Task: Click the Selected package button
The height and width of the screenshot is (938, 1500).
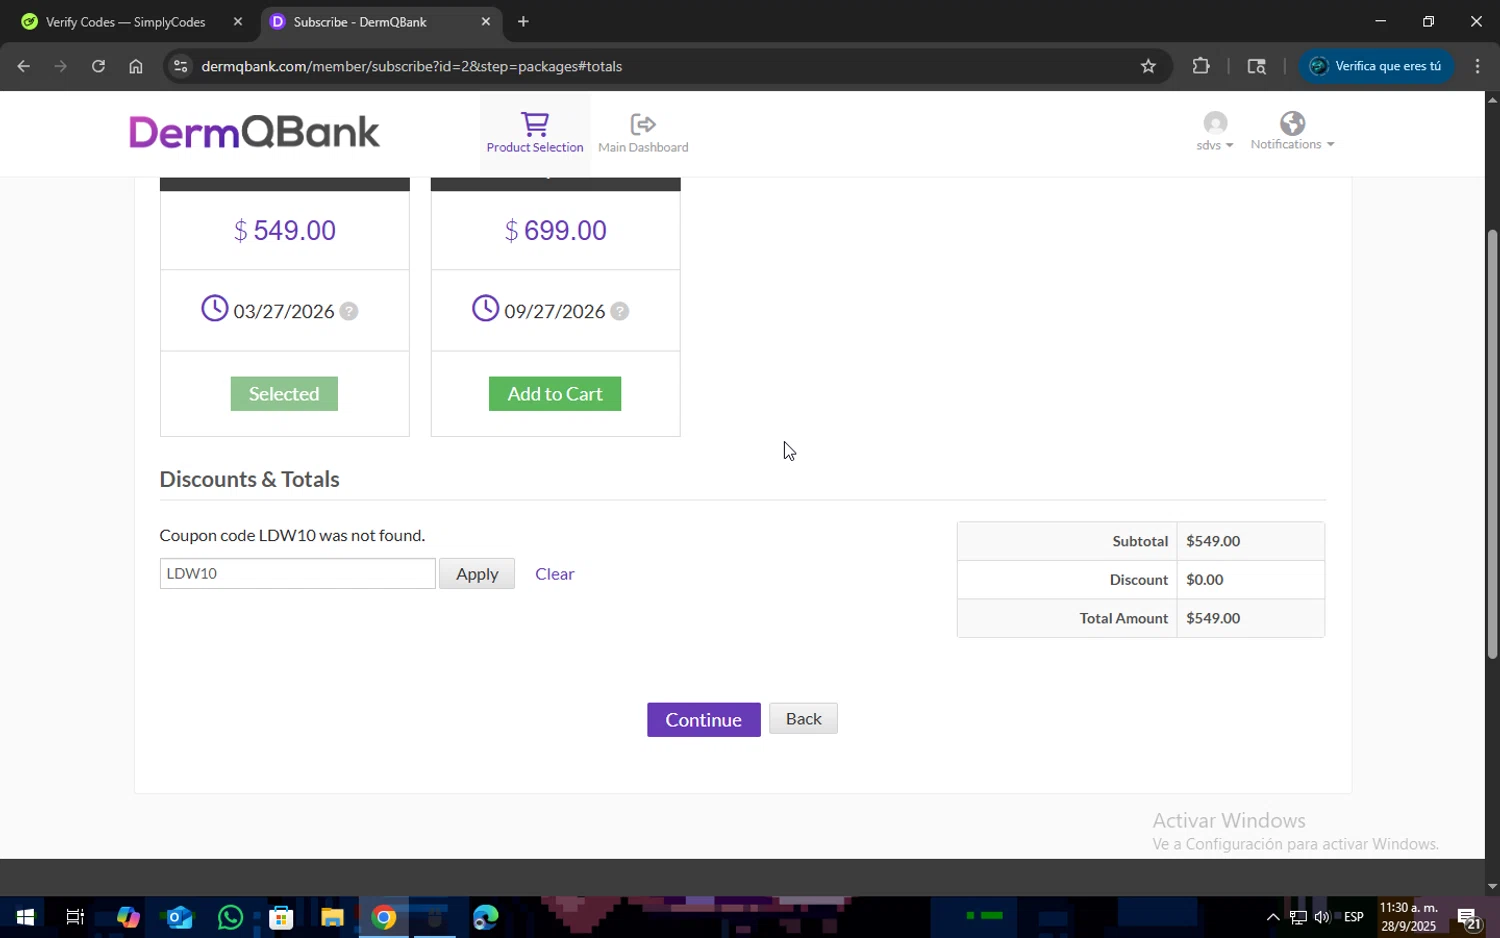Action: pos(284,394)
